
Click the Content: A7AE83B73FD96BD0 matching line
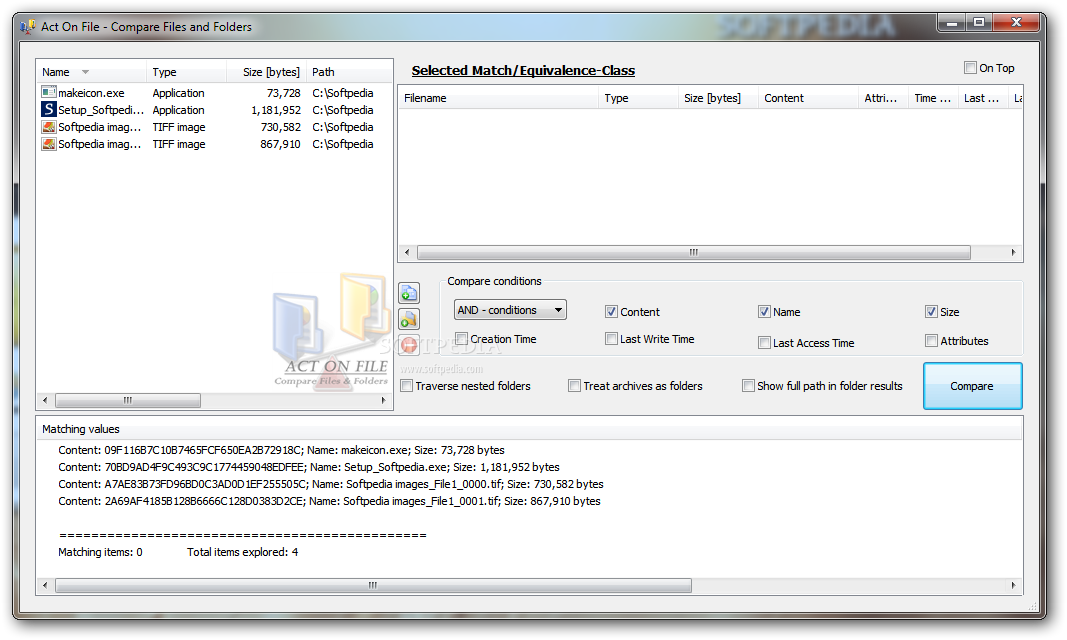point(331,484)
